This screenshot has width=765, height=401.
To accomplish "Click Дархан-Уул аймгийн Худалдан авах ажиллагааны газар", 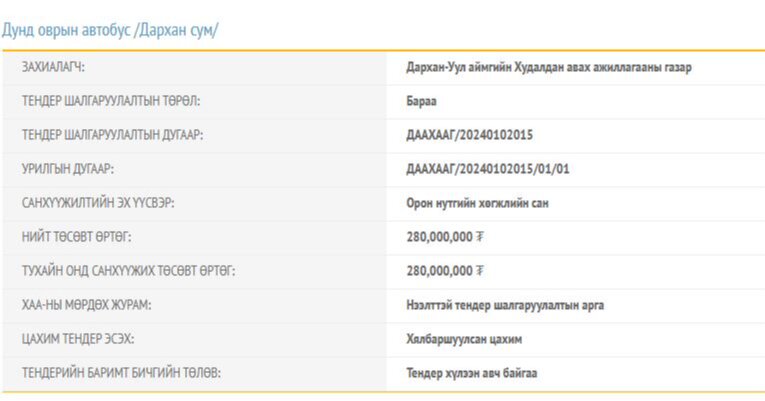I will click(549, 67).
